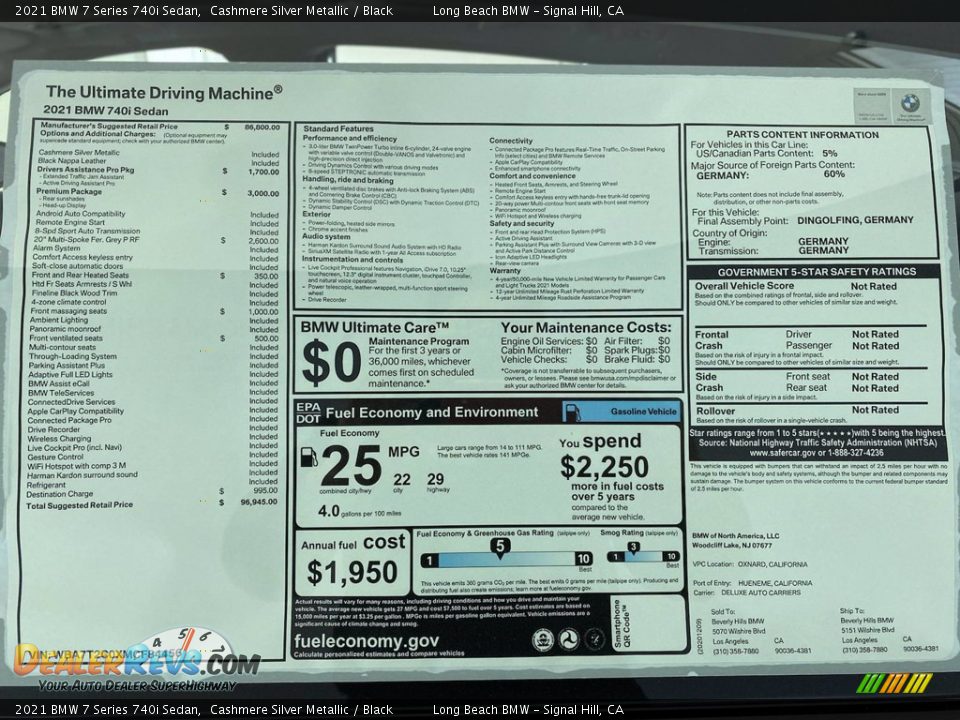Click Connectivity subheading

click(x=511, y=141)
